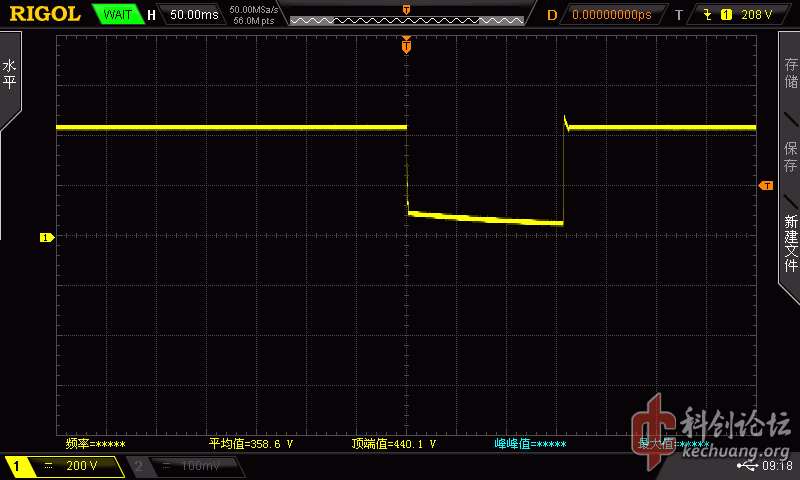
Task: Click the RIGOL logo
Action: tap(45, 14)
